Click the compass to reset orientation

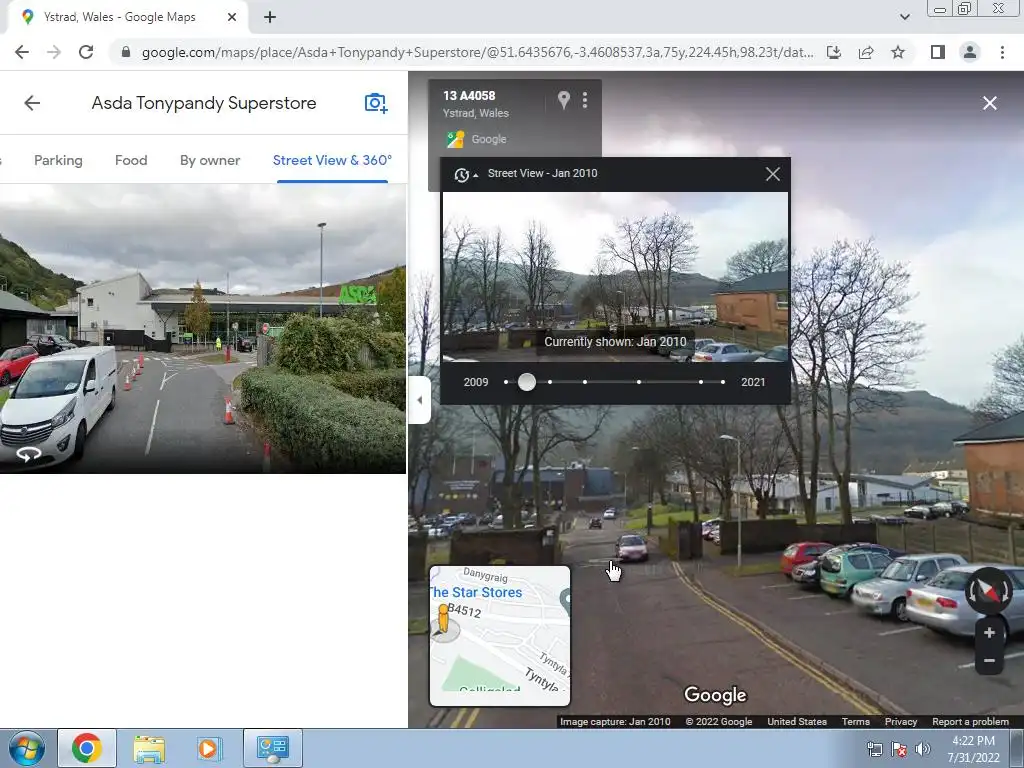pyautogui.click(x=989, y=590)
